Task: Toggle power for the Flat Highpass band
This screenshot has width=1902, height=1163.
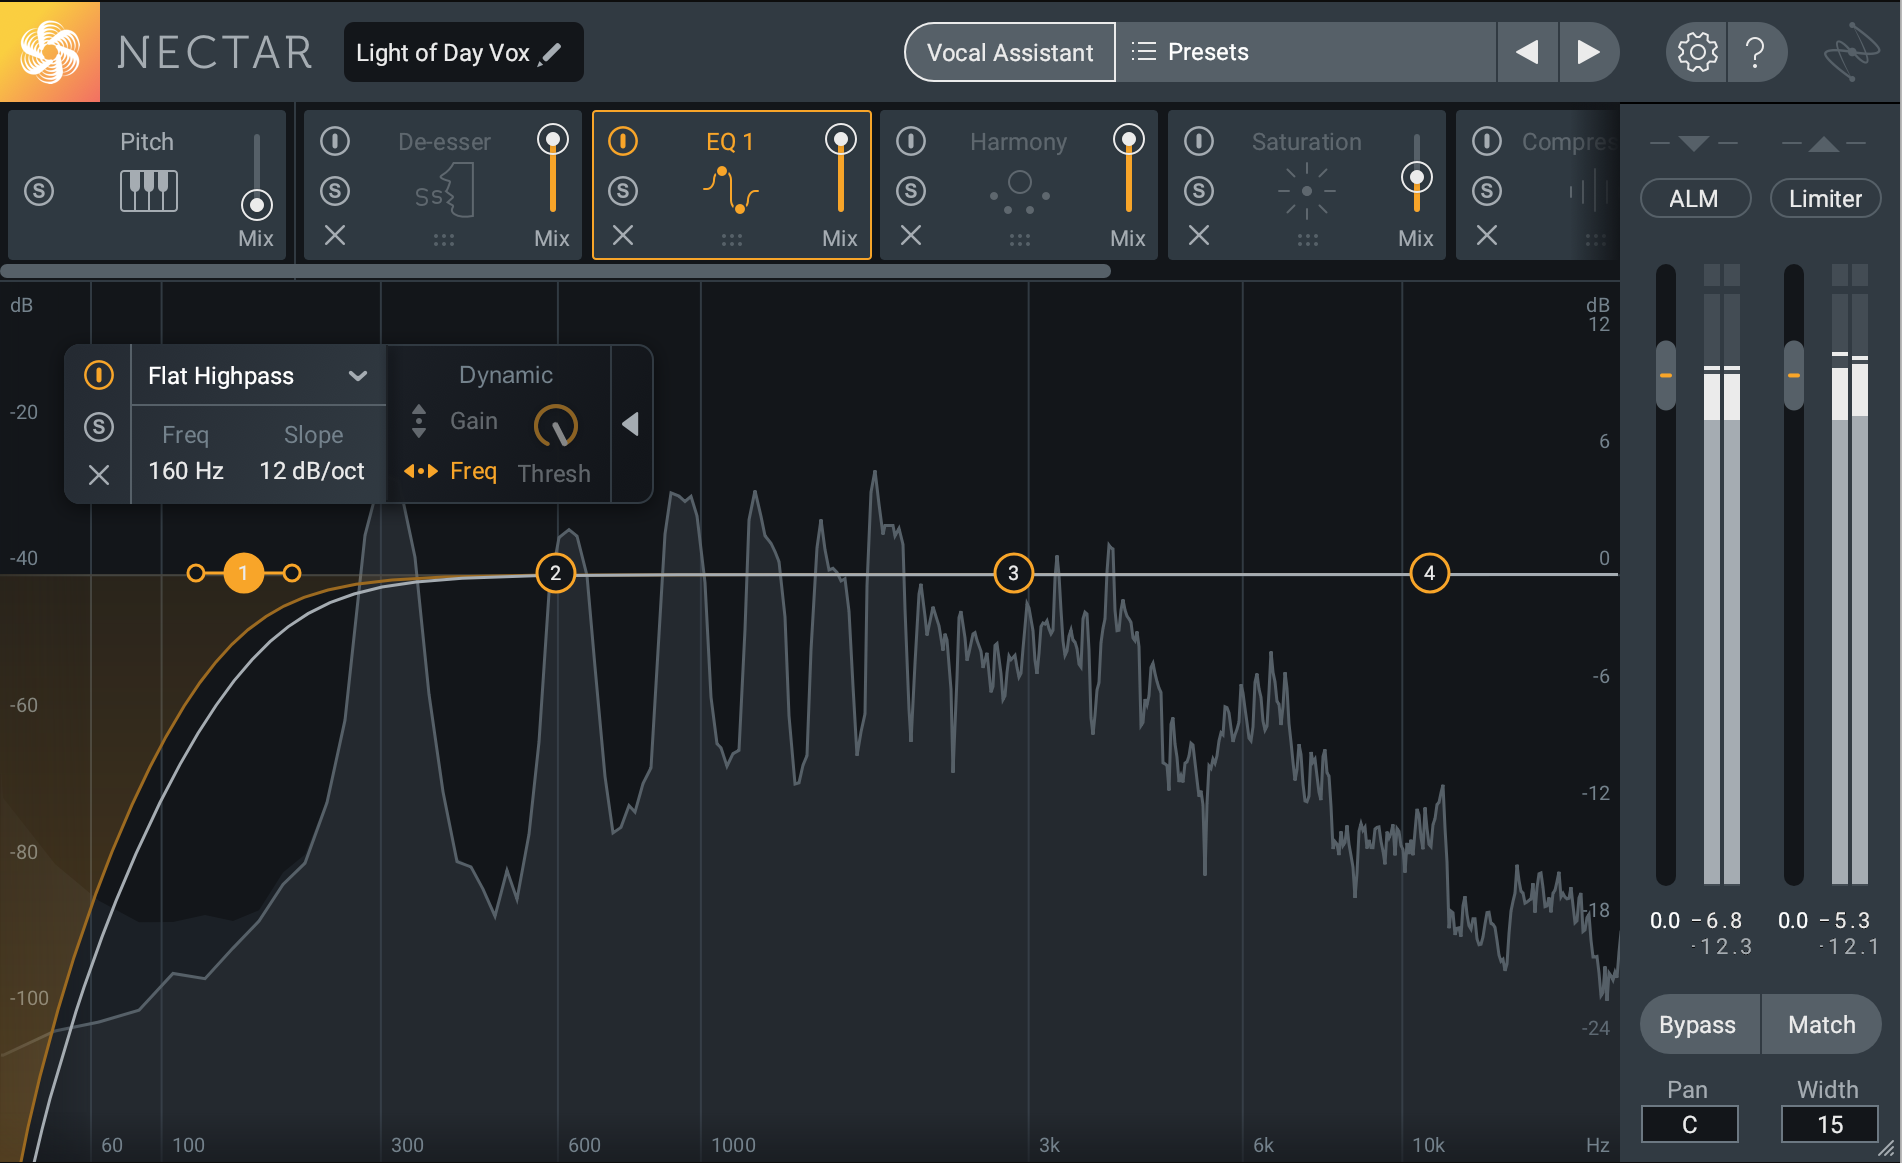Action: coord(98,375)
